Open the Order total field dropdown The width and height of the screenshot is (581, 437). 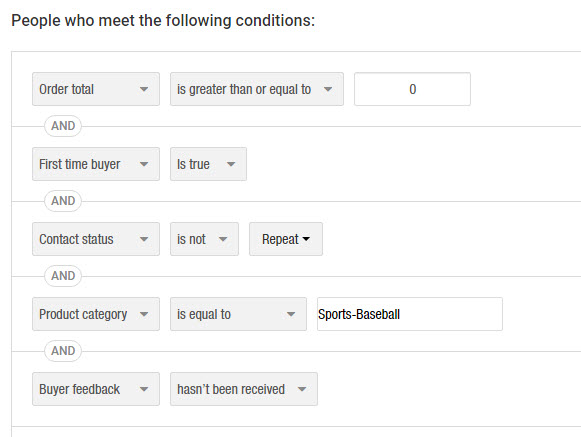(x=96, y=89)
